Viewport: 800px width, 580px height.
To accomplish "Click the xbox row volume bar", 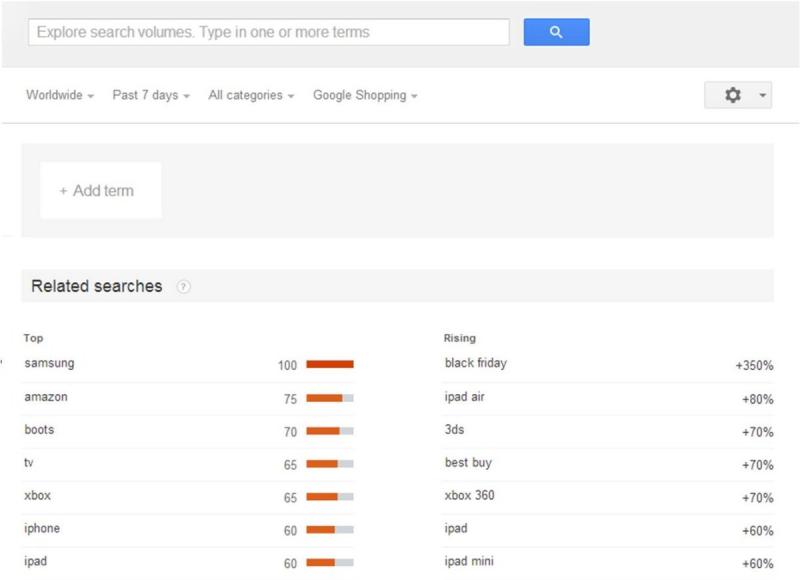I will [330, 497].
